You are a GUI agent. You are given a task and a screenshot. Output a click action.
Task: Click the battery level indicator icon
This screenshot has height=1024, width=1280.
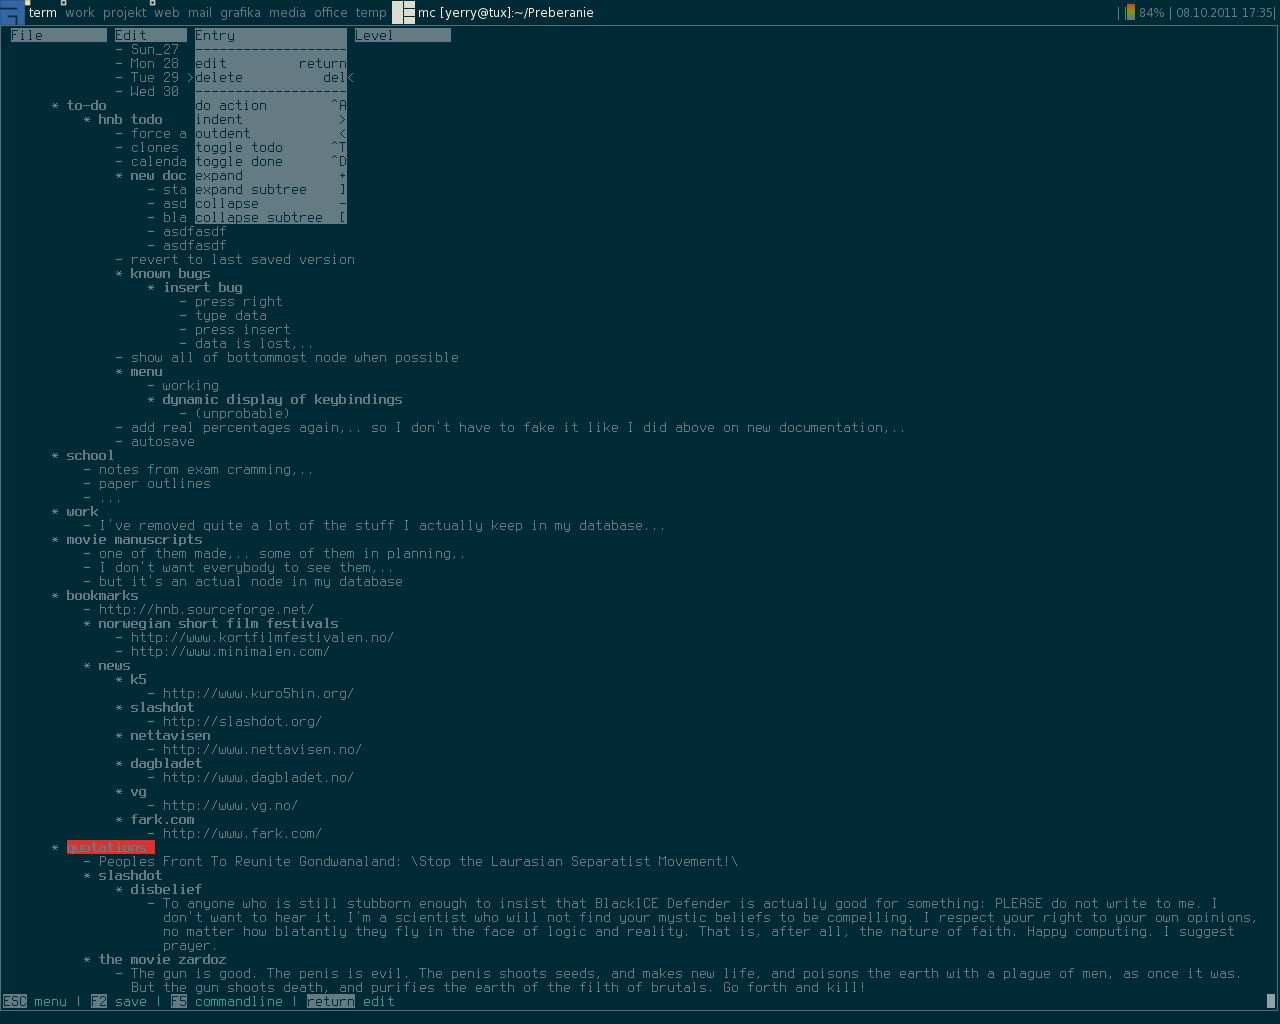[x=1130, y=13]
